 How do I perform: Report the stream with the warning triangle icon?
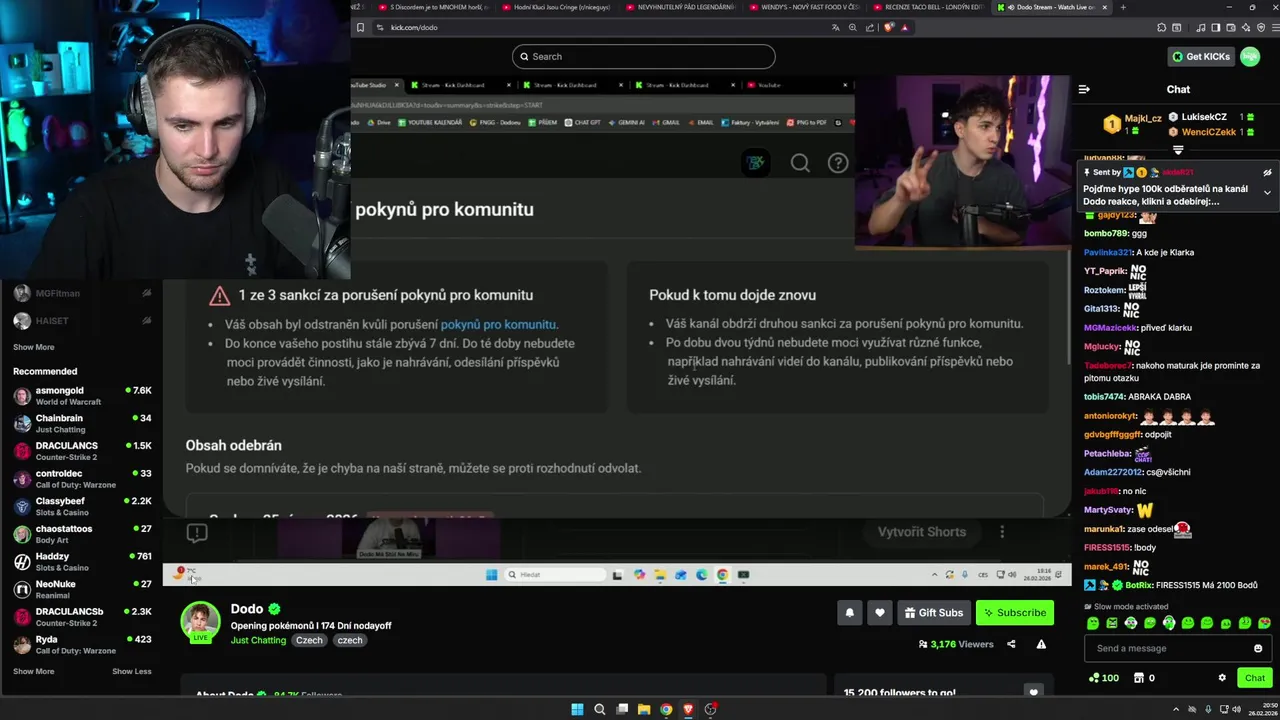pyautogui.click(x=1041, y=644)
